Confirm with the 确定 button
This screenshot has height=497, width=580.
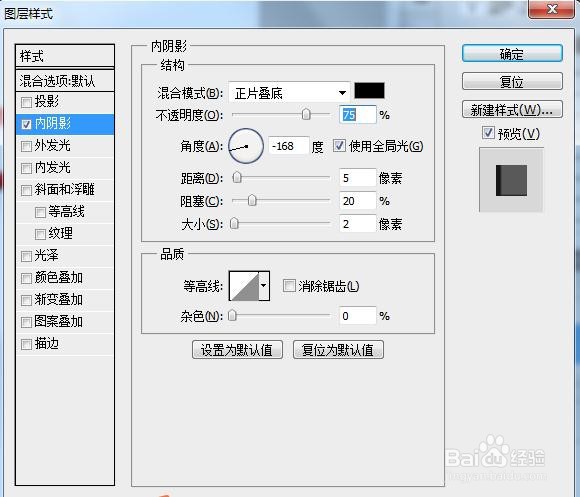click(x=512, y=54)
